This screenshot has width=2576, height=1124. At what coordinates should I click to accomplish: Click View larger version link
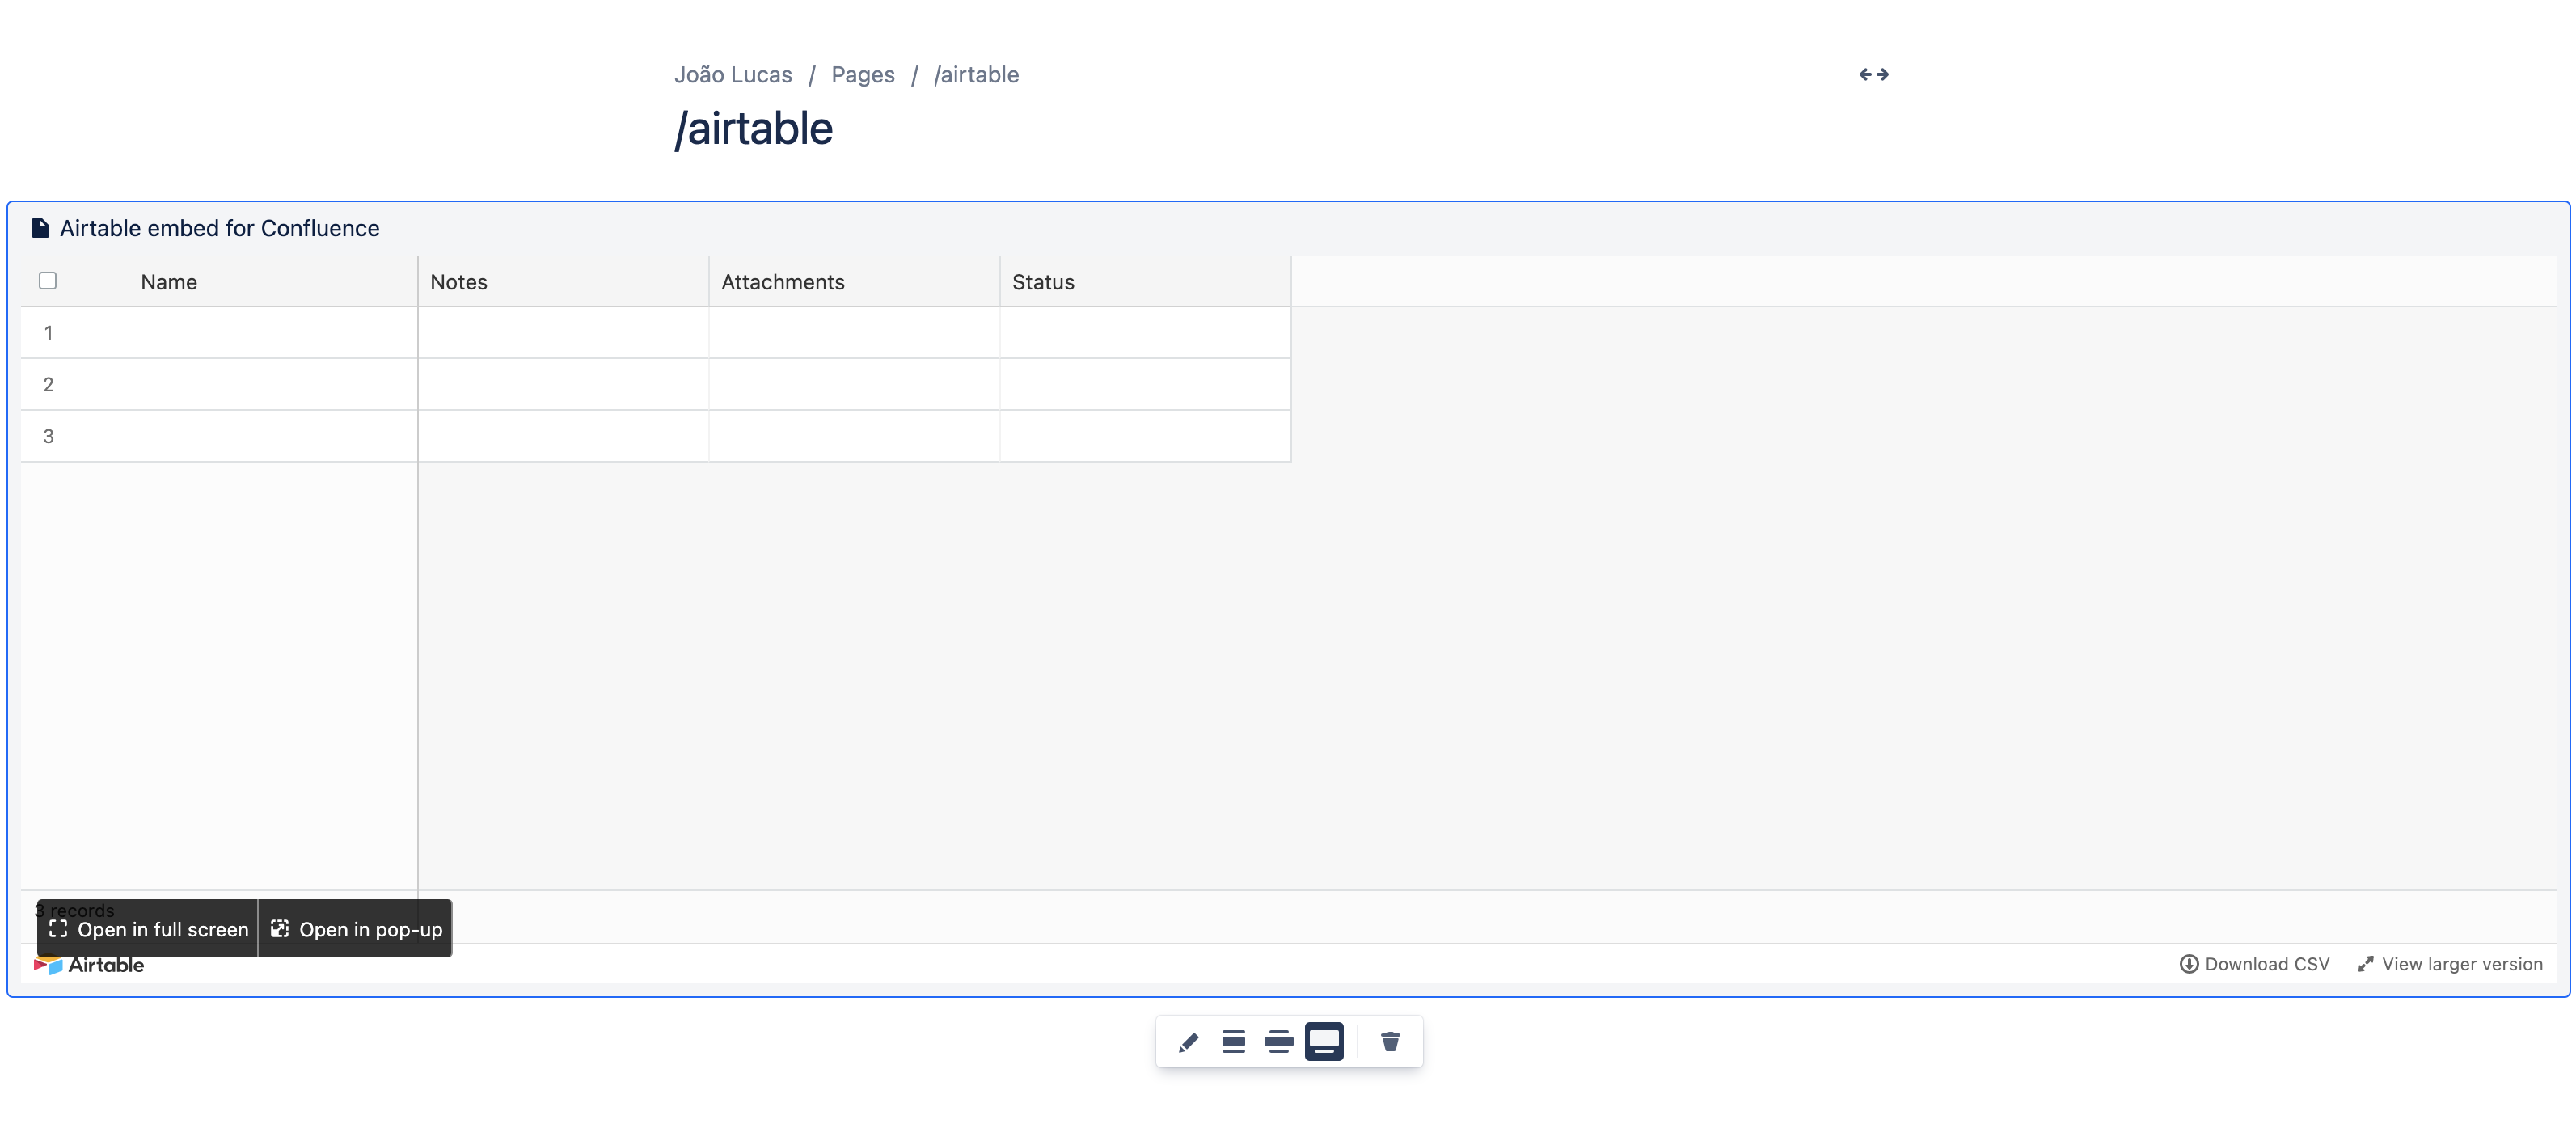(2449, 964)
